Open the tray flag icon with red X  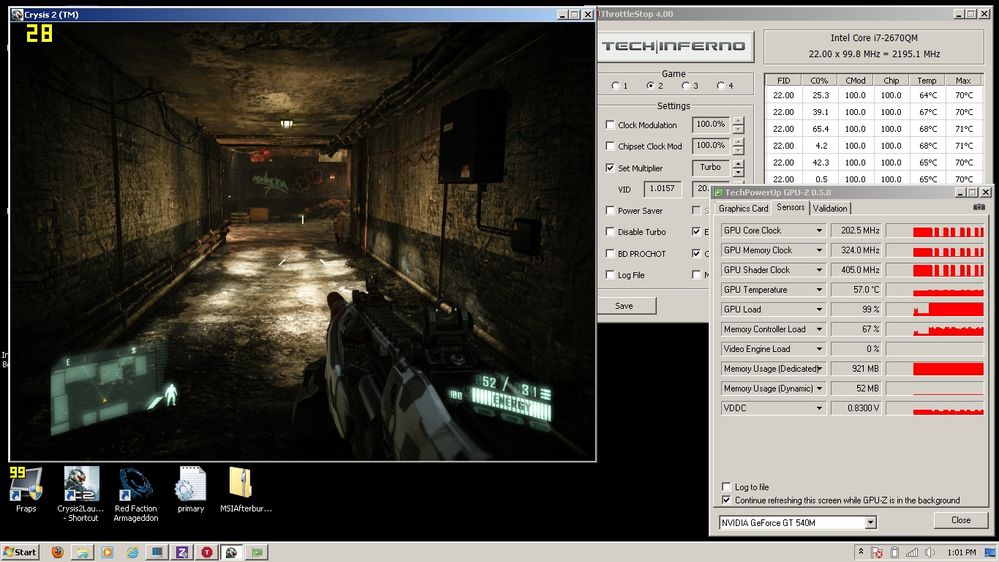877,552
